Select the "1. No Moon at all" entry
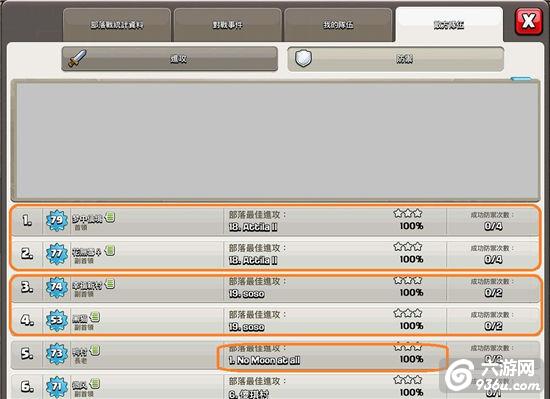Screen dimensions: 550x399 click(x=264, y=360)
